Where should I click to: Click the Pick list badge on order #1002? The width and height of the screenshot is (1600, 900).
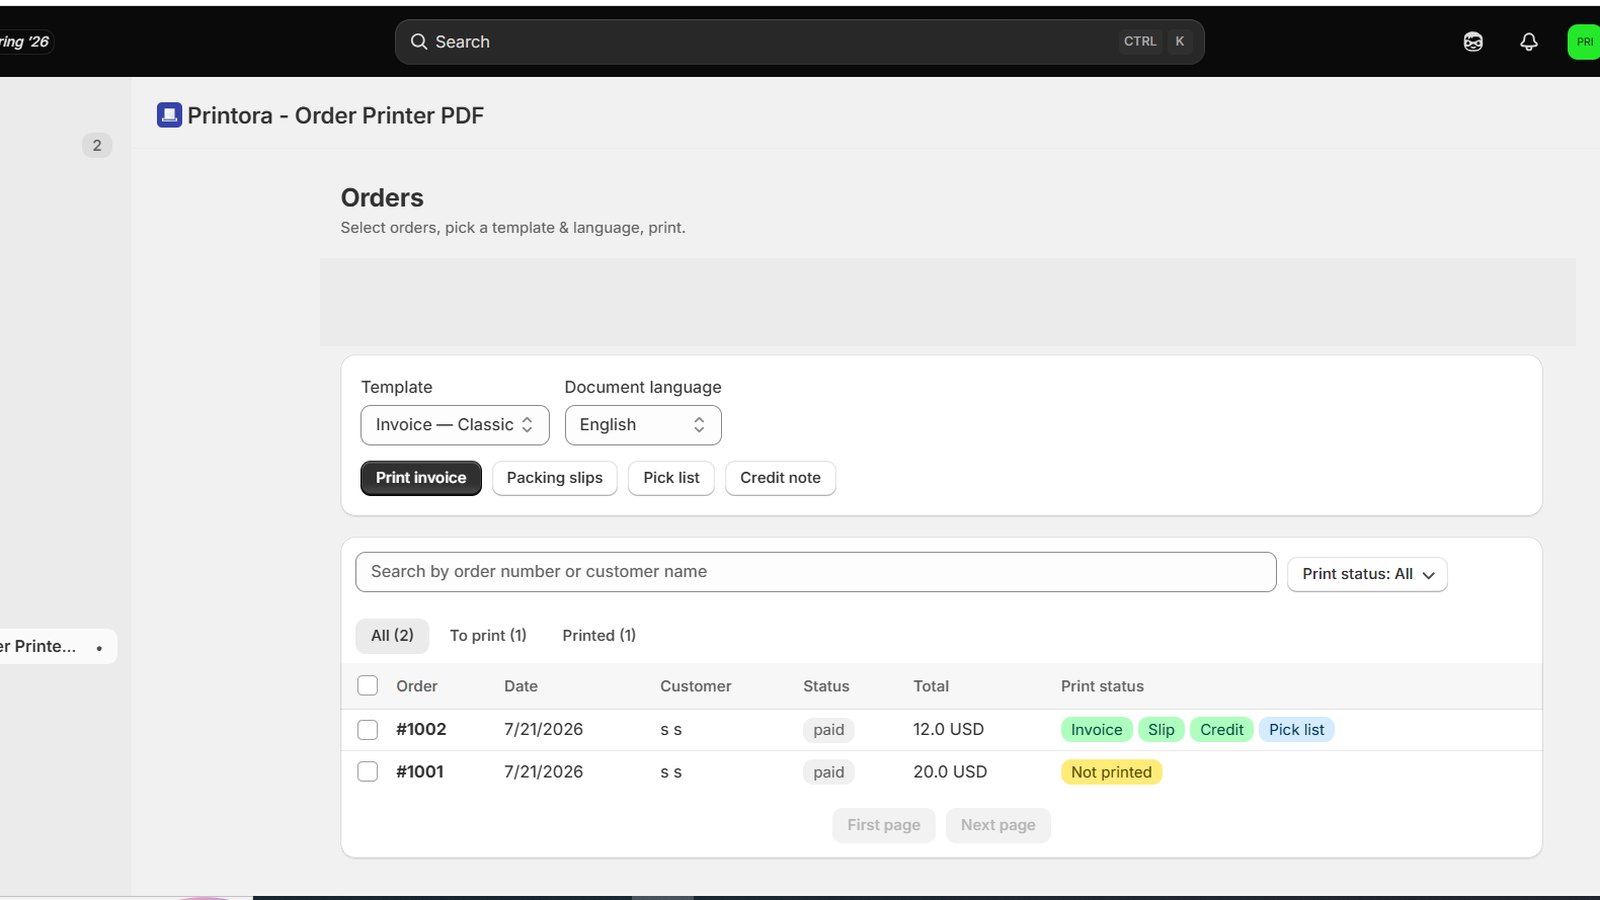click(1297, 730)
